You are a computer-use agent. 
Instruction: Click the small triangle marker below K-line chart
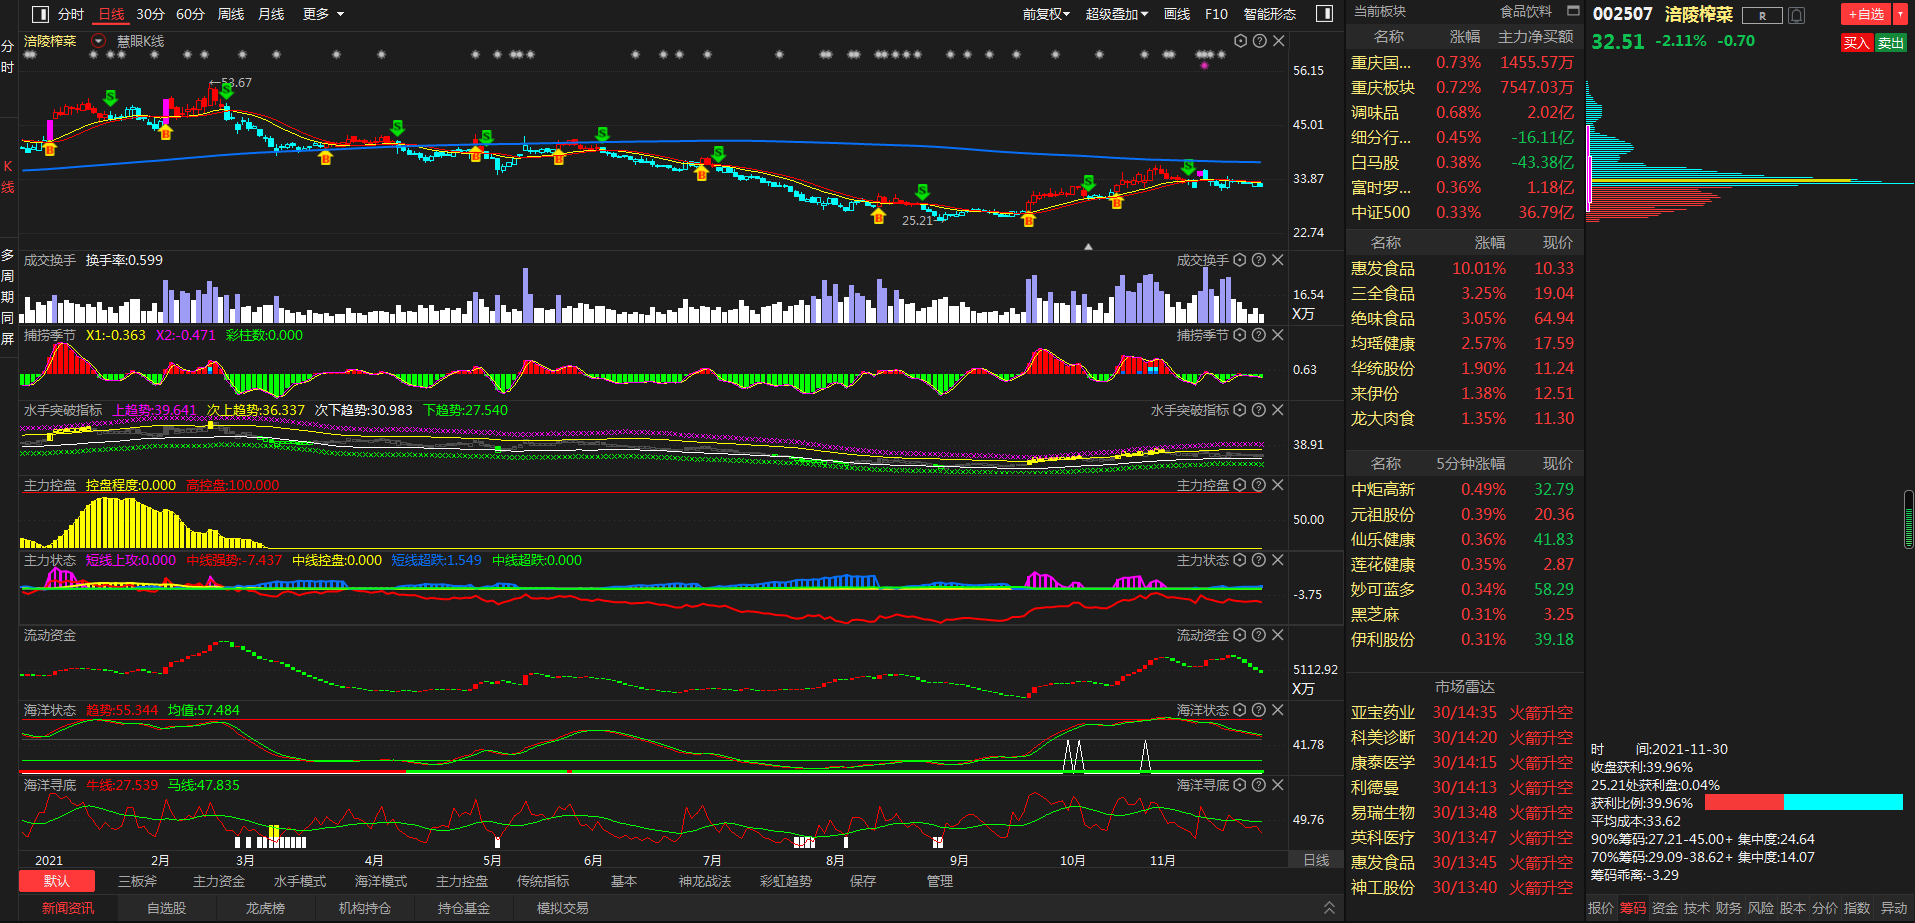coord(1088,246)
